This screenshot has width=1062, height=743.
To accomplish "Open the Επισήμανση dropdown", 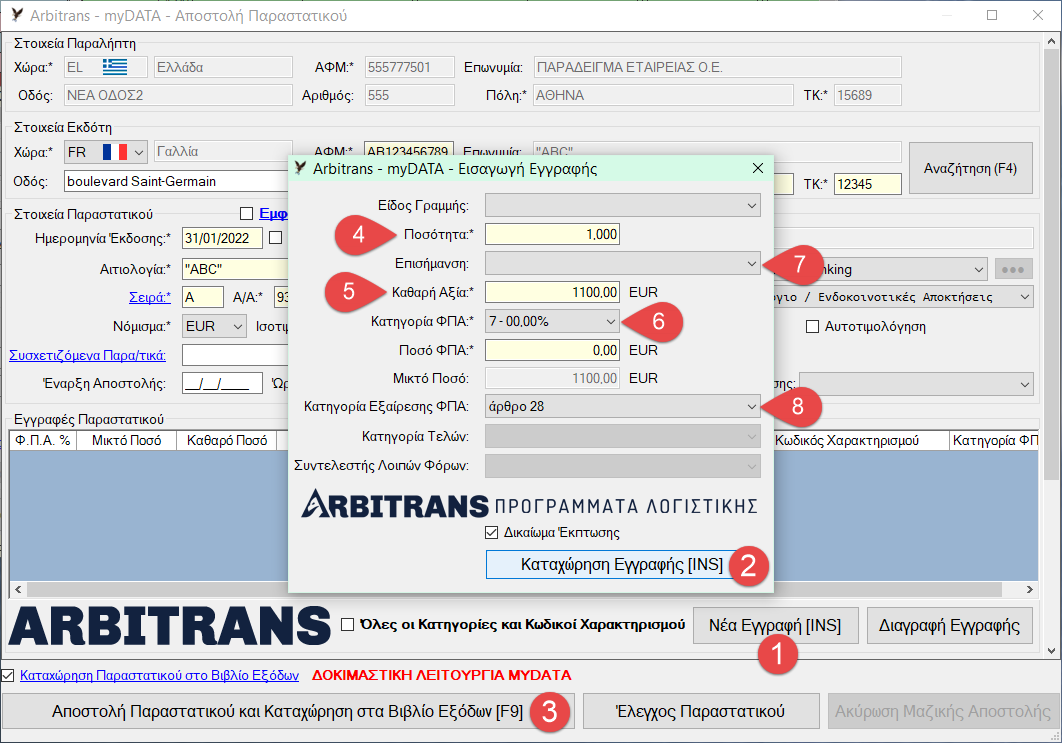I will [x=622, y=263].
